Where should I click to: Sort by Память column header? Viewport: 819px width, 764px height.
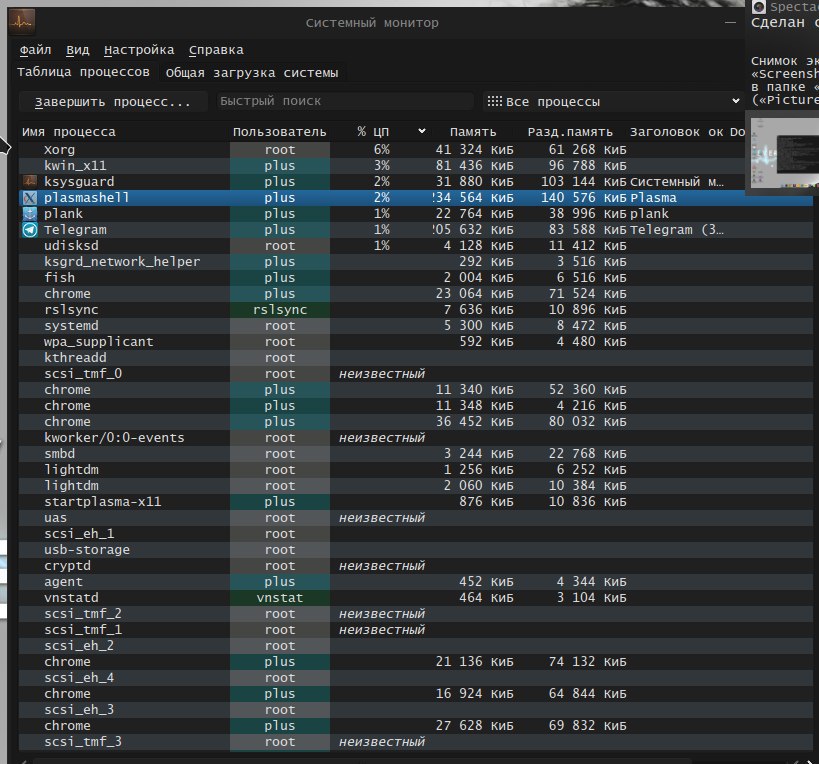coord(473,132)
